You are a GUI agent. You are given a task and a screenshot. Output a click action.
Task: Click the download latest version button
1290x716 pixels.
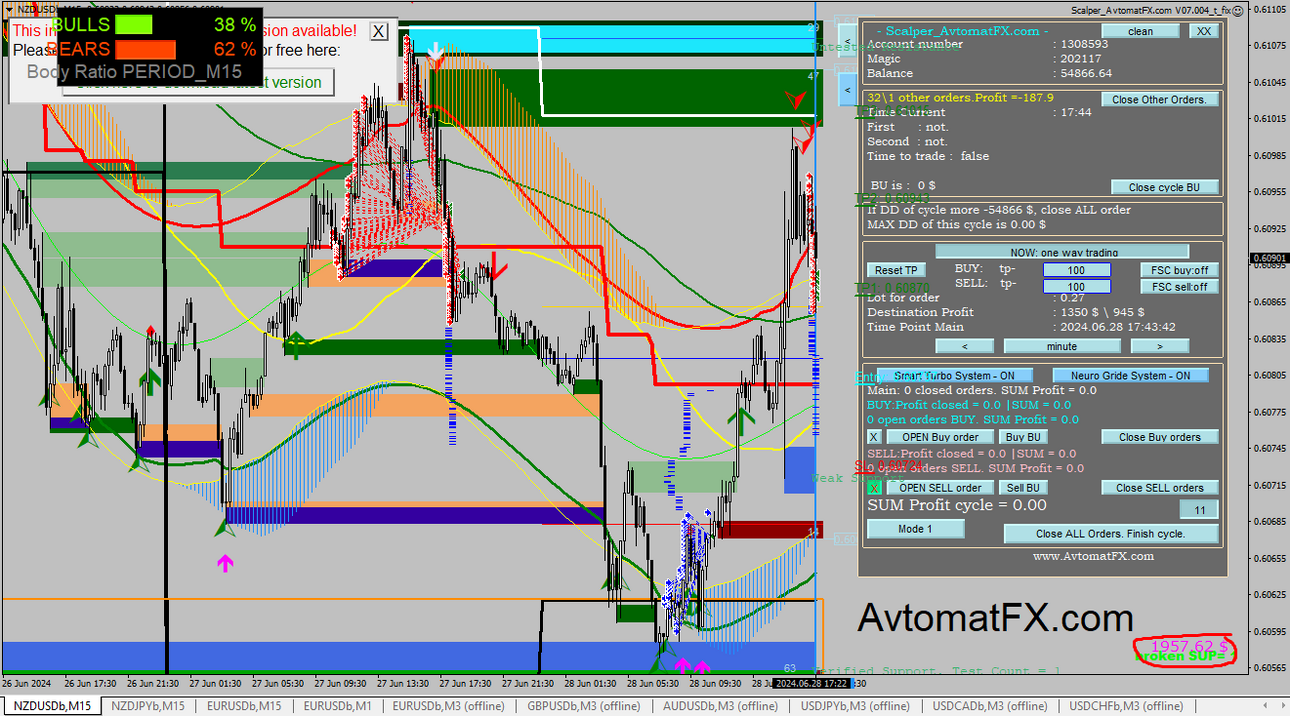(198, 83)
